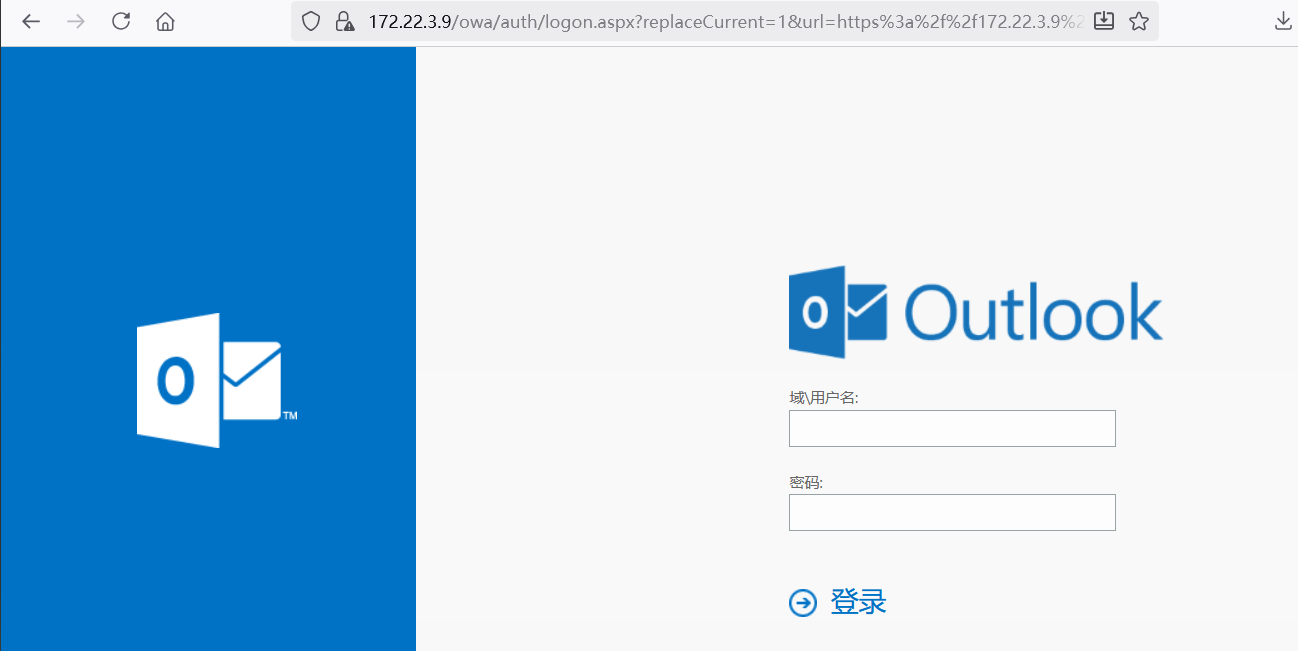This screenshot has height=651, width=1298.
Task: Click the forward navigation arrow
Action: coord(75,21)
